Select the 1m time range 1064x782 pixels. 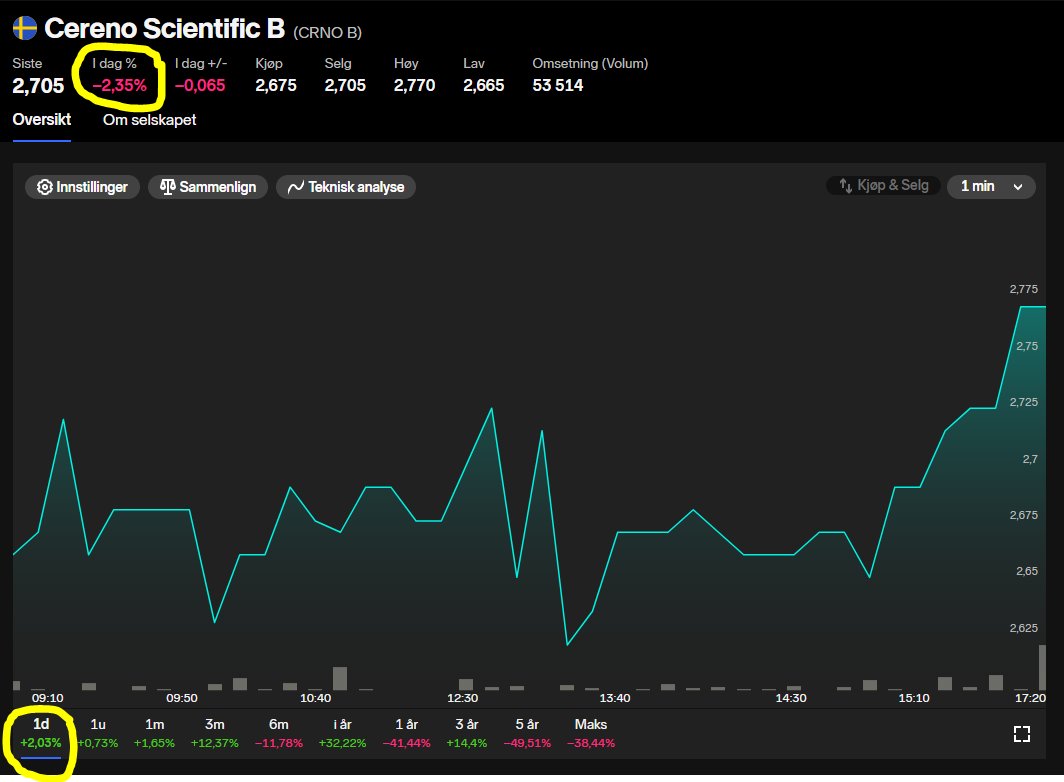[x=154, y=733]
